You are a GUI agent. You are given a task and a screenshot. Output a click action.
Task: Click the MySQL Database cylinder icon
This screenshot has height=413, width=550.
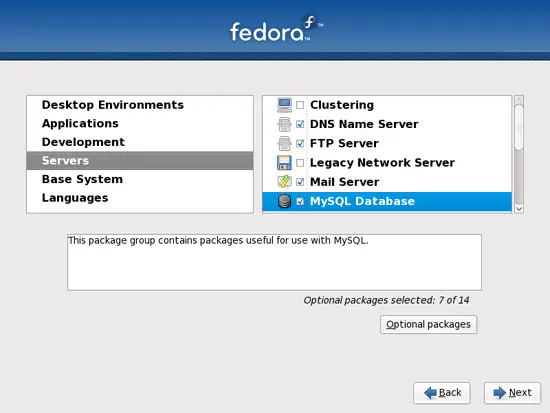(x=284, y=201)
